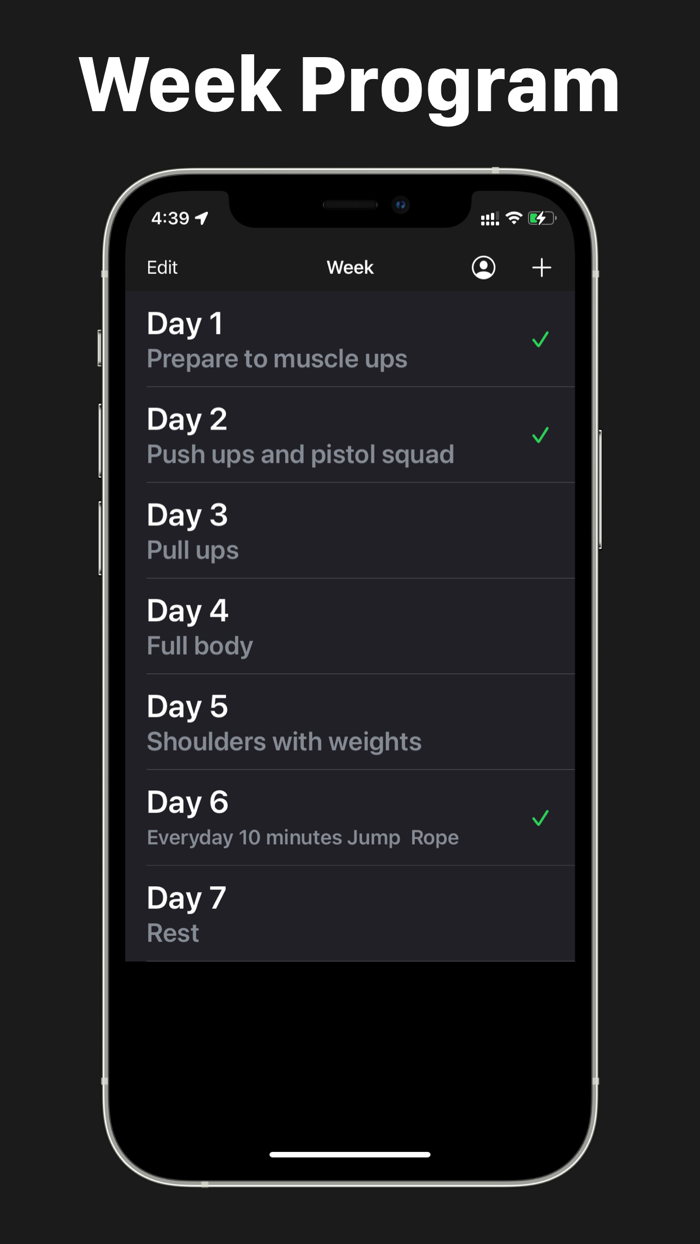Select Day 5 Shoulders with weights
700x1244 pixels.
point(300,722)
